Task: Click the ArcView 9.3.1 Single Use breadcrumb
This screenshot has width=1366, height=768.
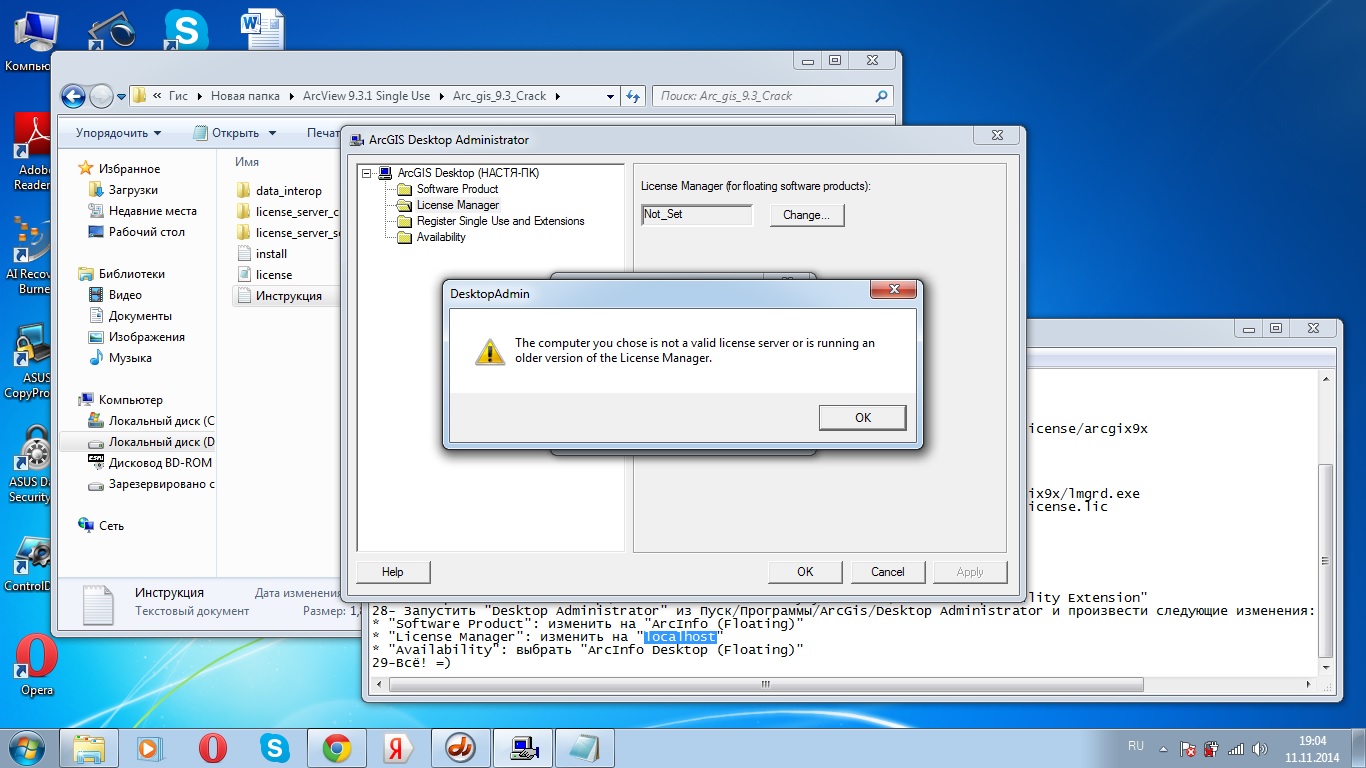Action: pyautogui.click(x=366, y=96)
